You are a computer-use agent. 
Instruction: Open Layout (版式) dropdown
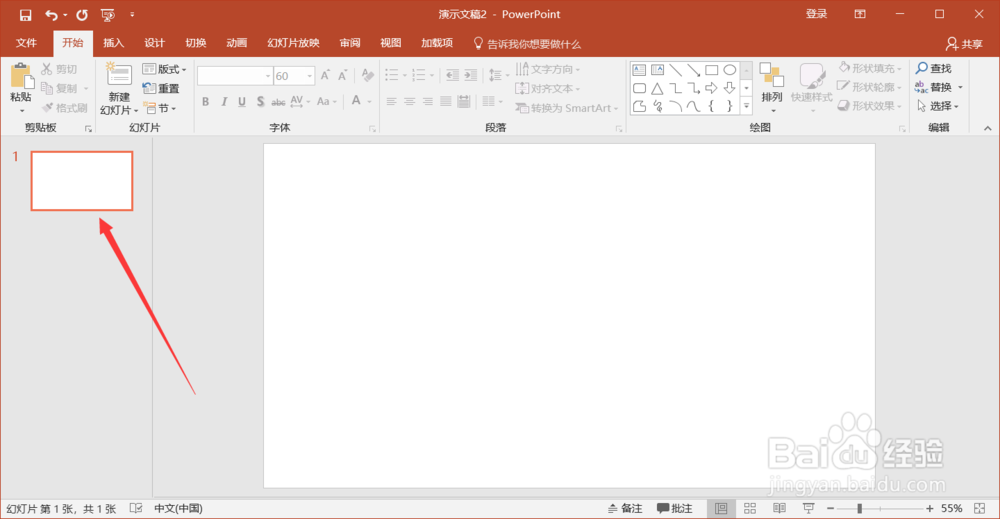[x=165, y=69]
